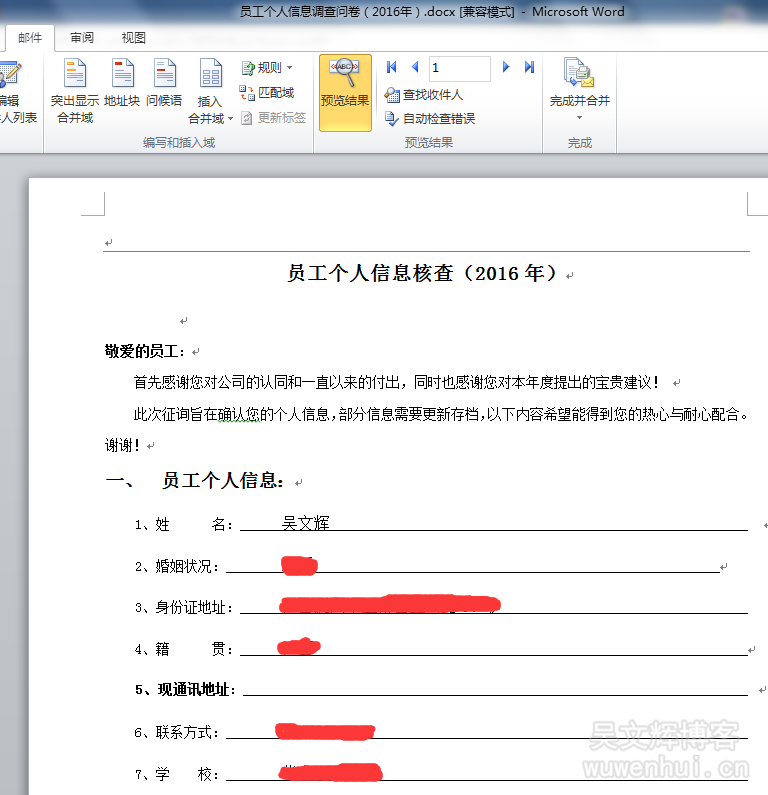Image resolution: width=768 pixels, height=795 pixels.
Task: Switch to the Review (审阅) tab
Action: click(x=82, y=38)
